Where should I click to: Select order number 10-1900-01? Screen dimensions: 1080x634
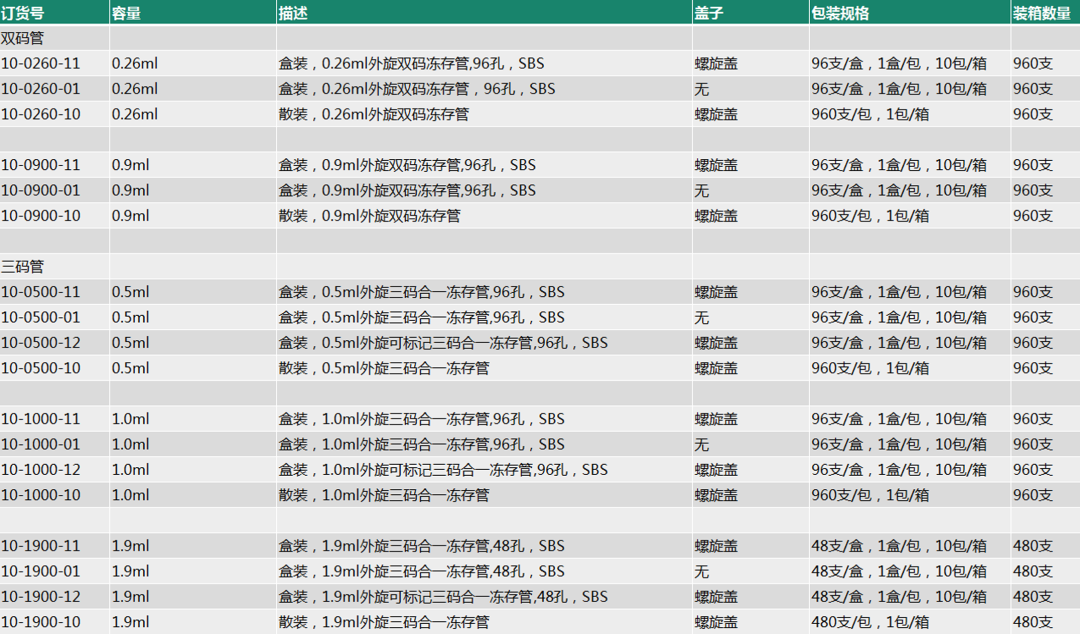[x=41, y=571]
